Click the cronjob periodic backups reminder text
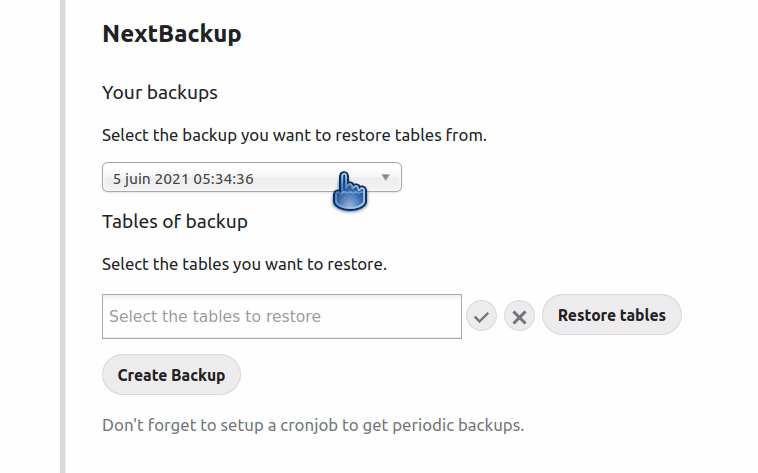The image size is (758, 473). pos(313,426)
